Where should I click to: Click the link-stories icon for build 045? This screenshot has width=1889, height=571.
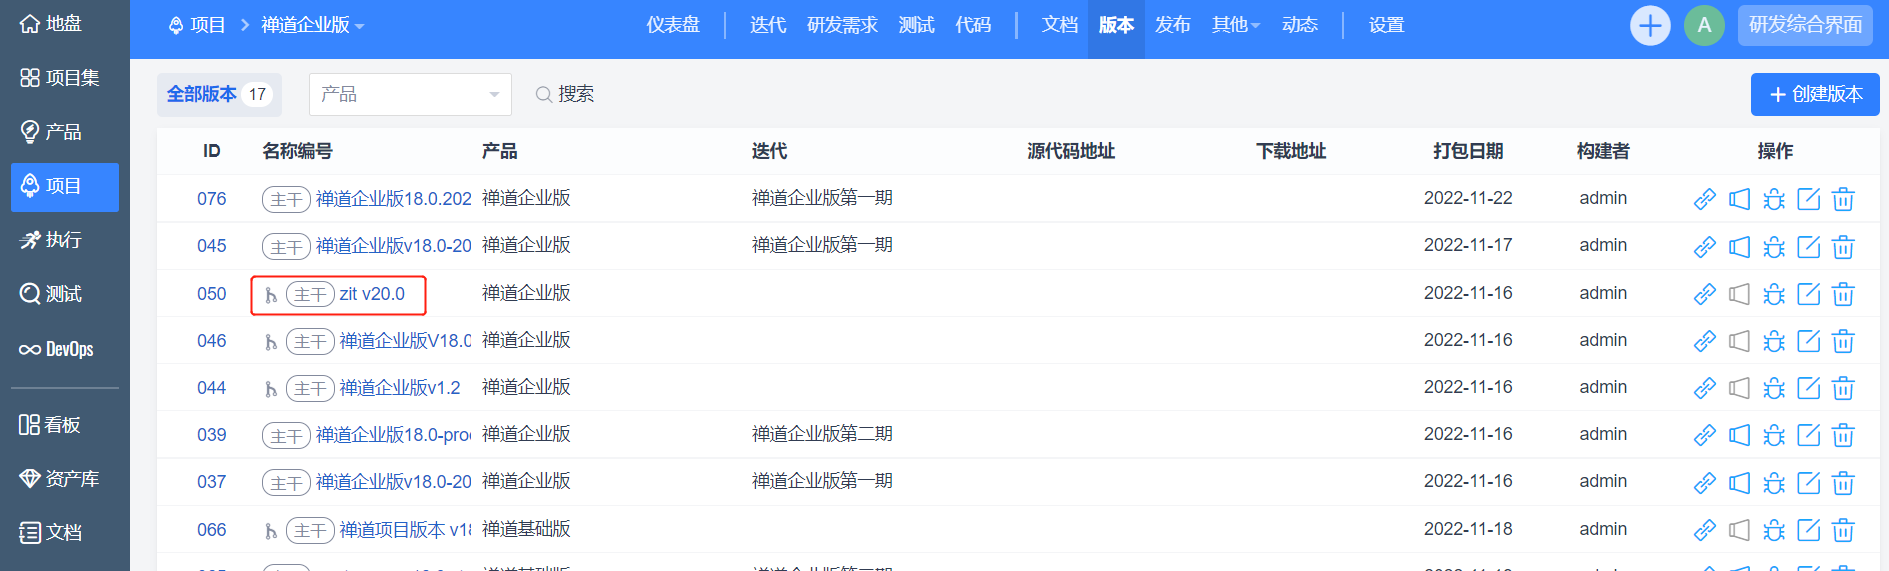coord(1705,246)
